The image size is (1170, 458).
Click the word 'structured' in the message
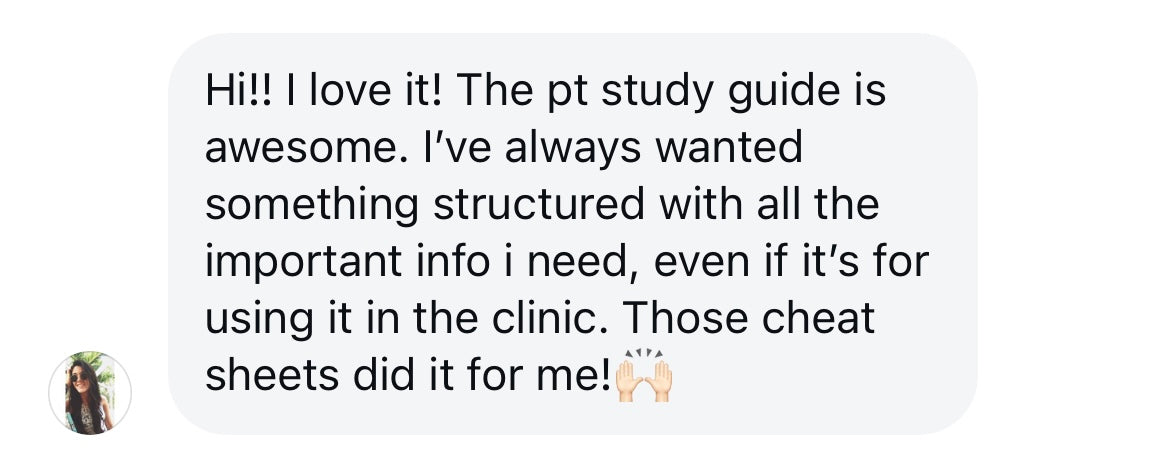pos(539,204)
